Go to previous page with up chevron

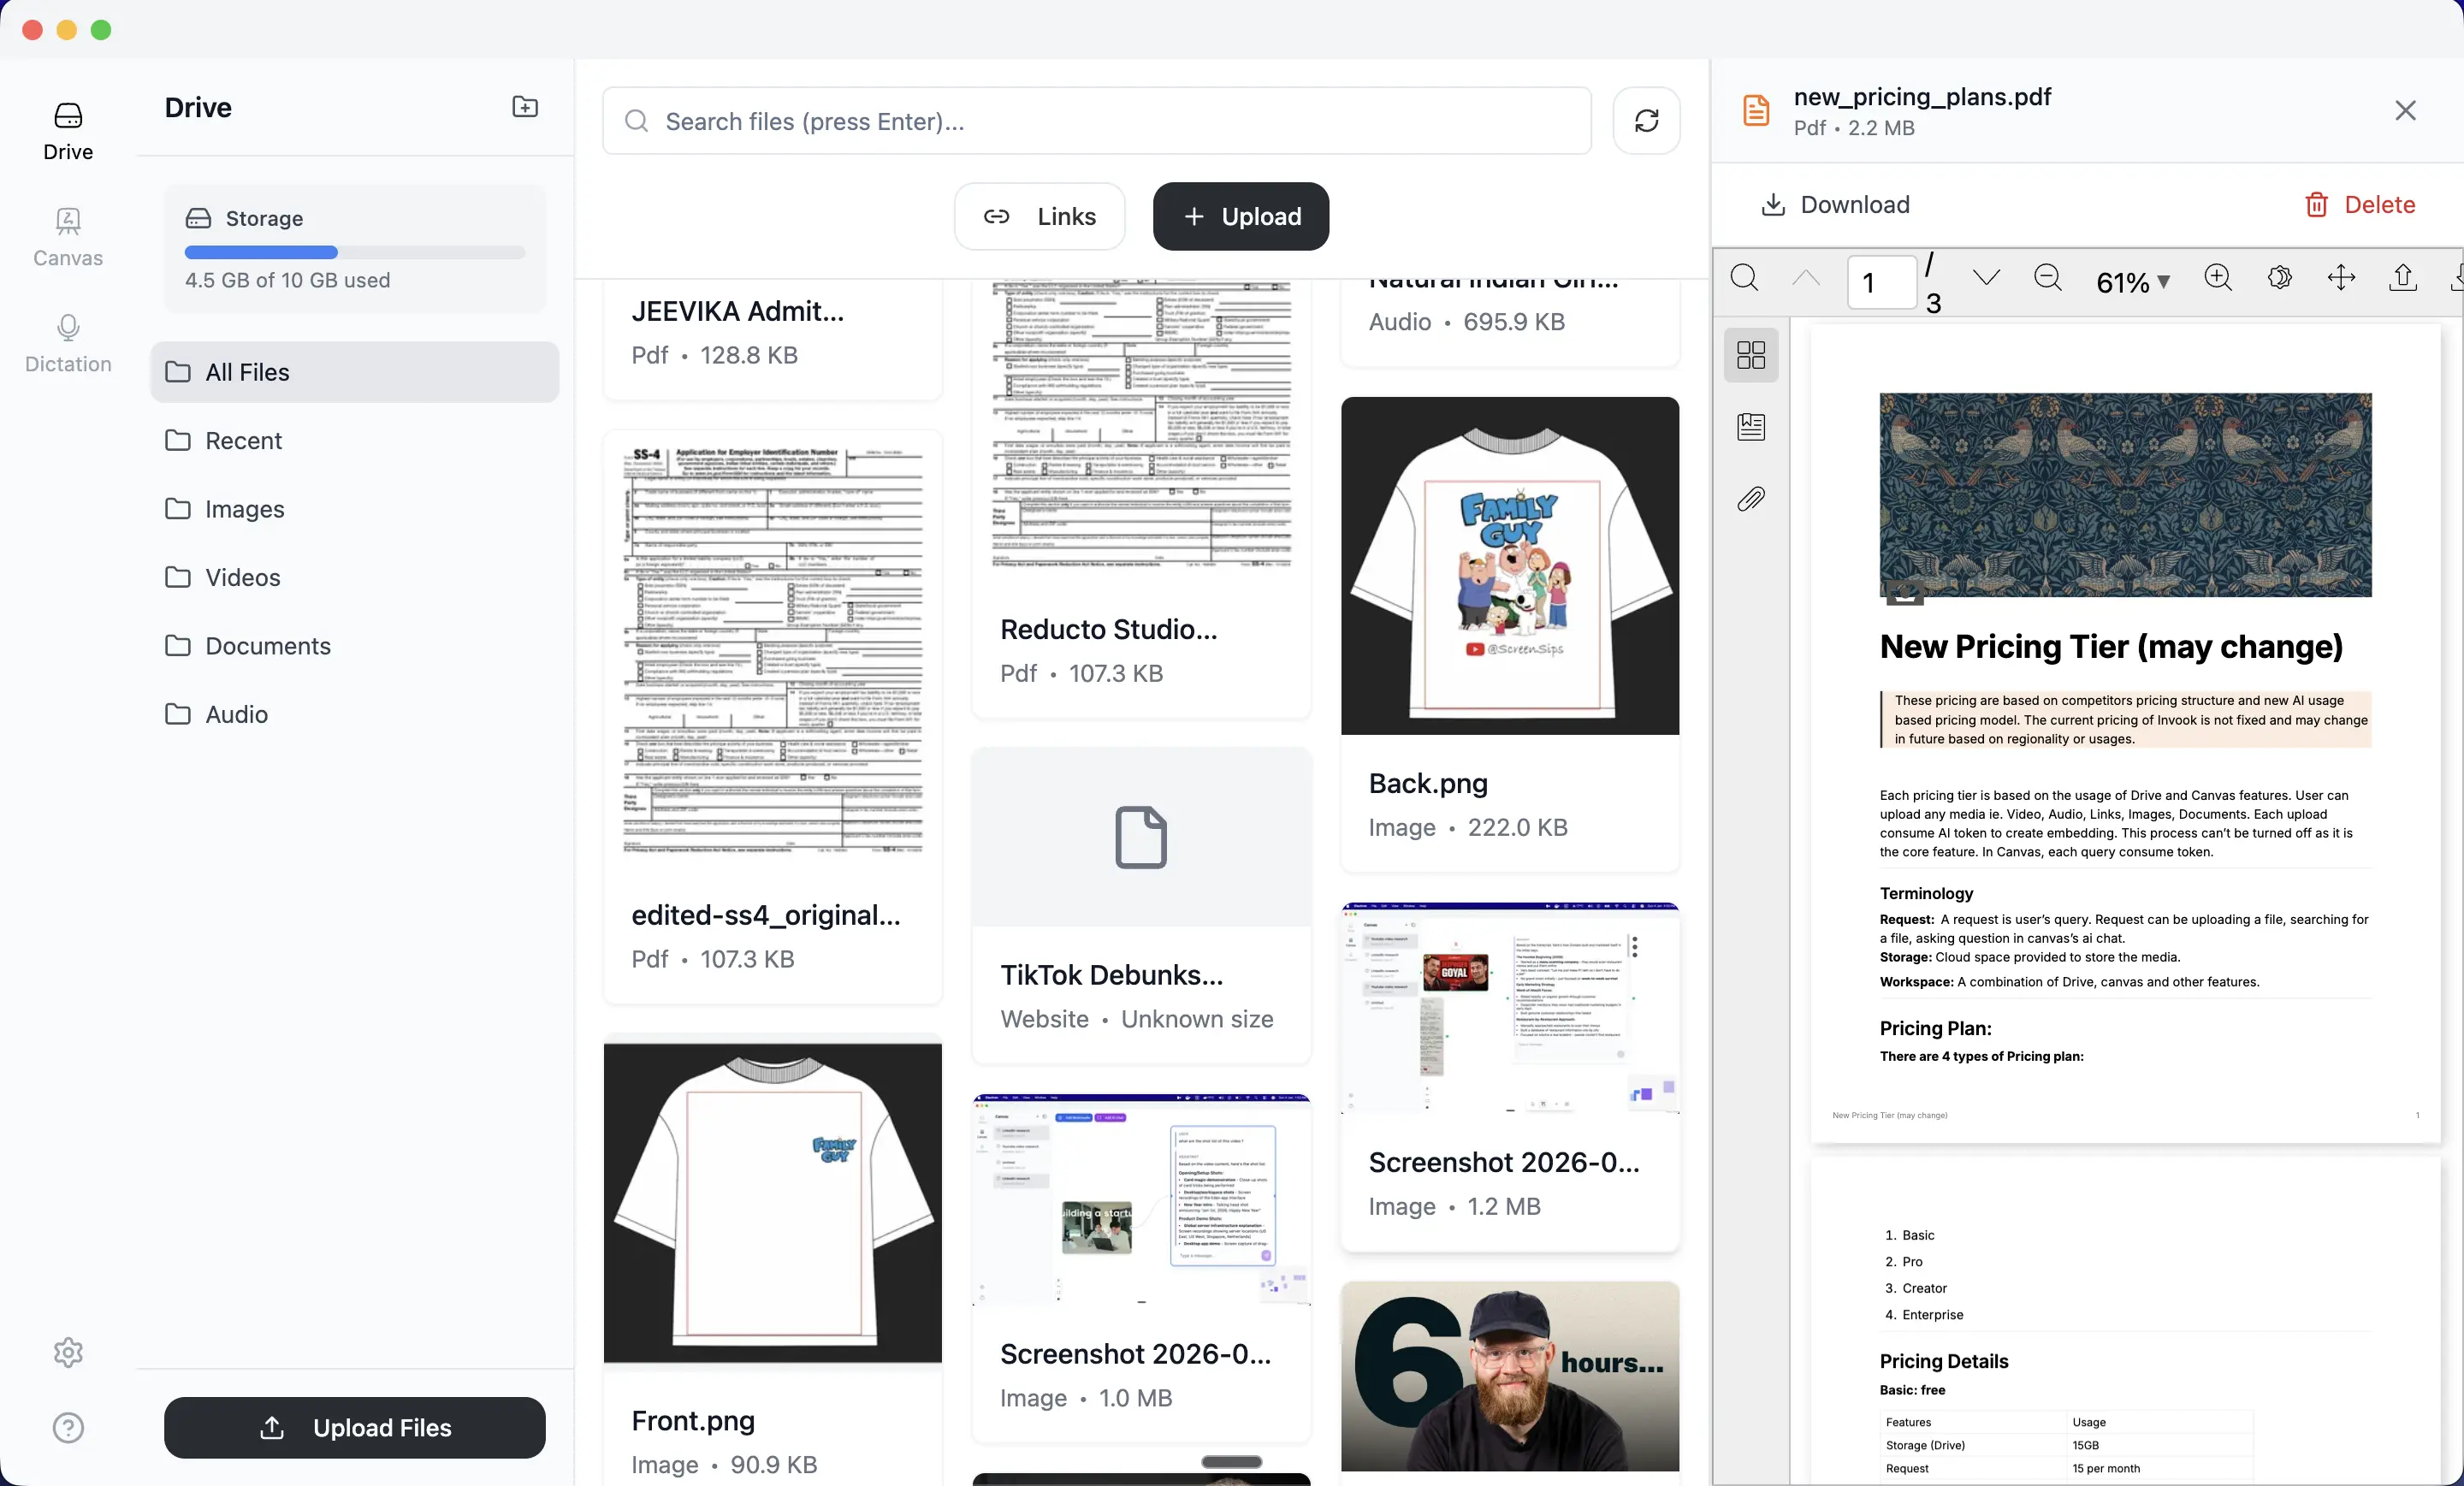click(1806, 278)
